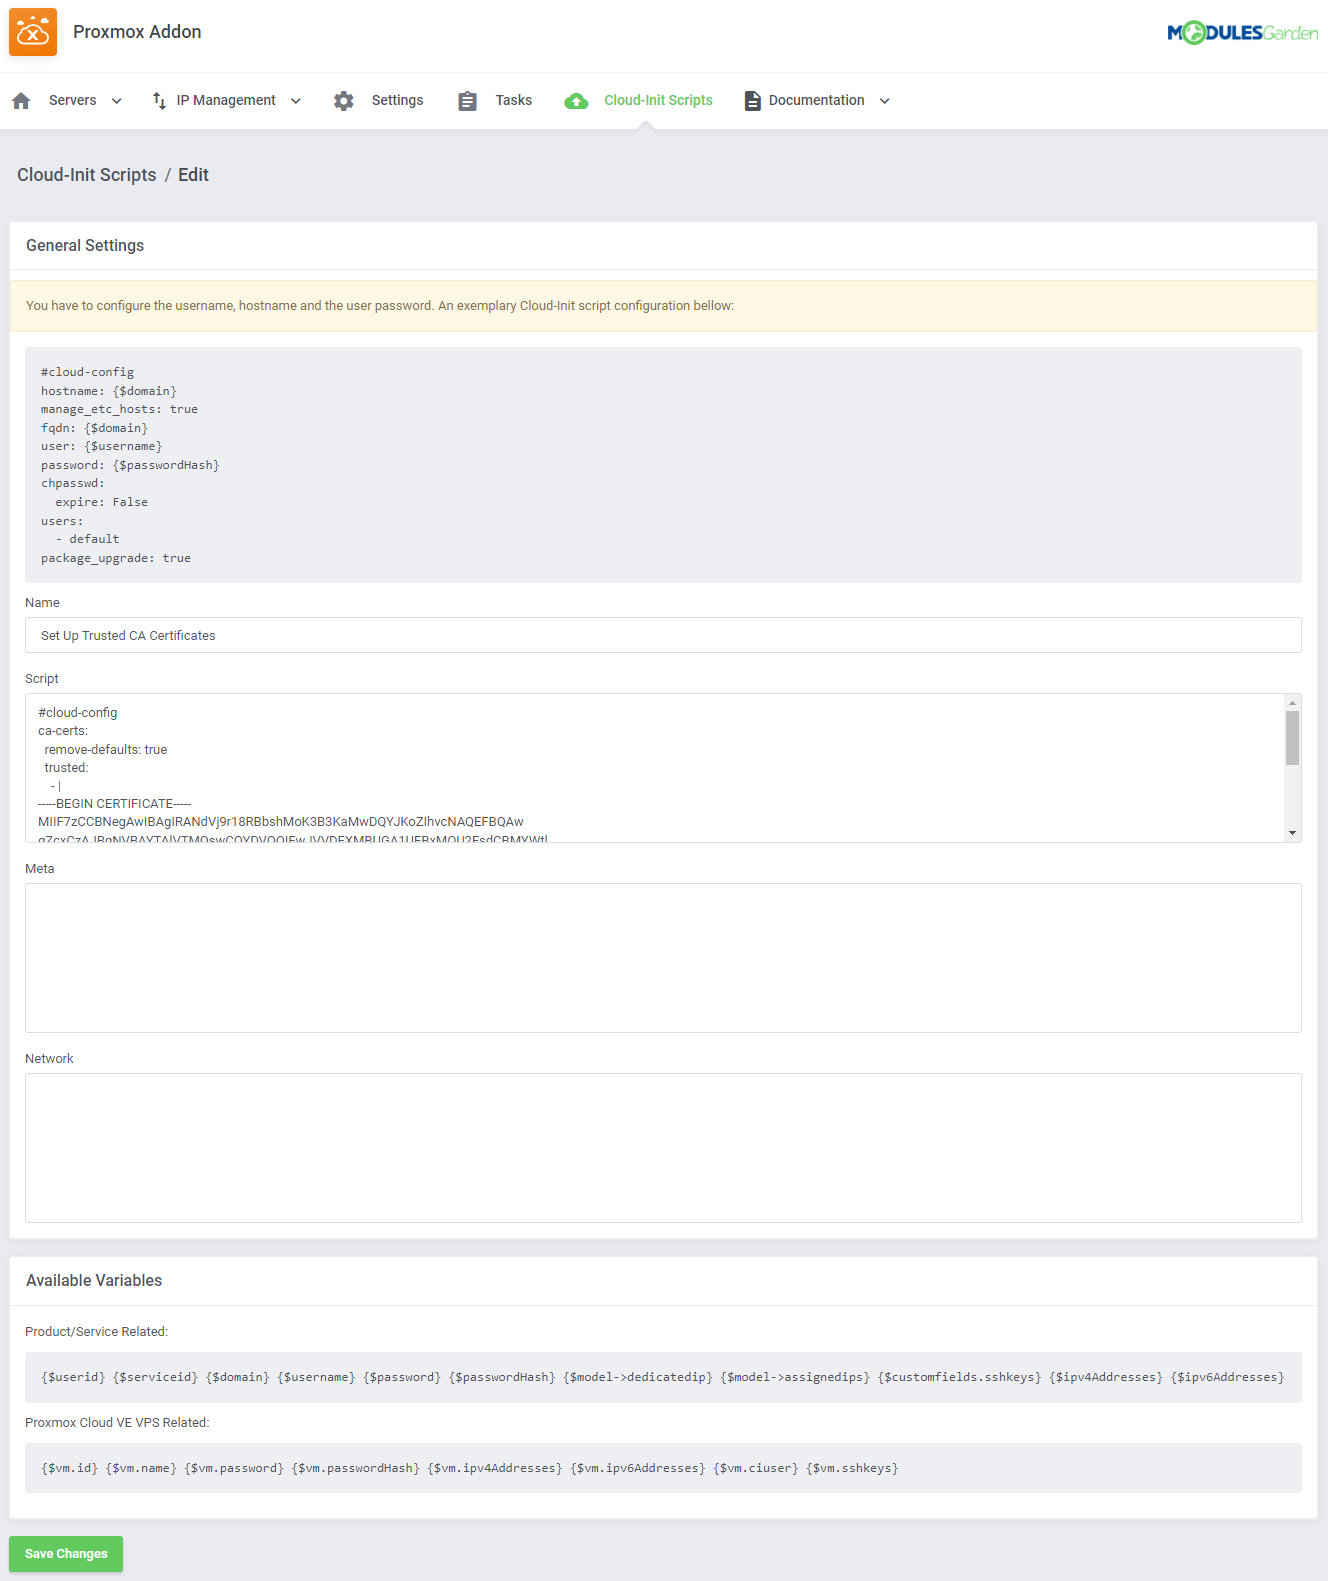Click the Tasks clipboard icon
The width and height of the screenshot is (1328, 1581).
tap(467, 101)
